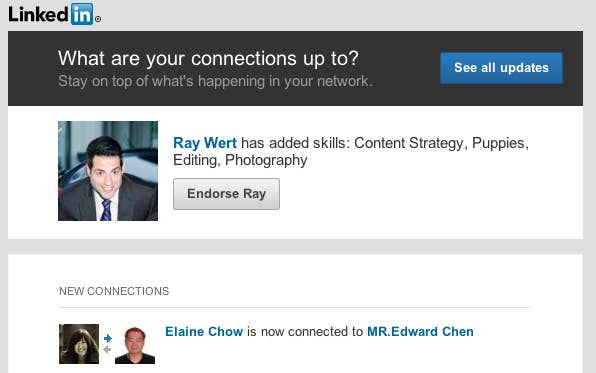Endorse Ray using the gray button

click(x=227, y=194)
